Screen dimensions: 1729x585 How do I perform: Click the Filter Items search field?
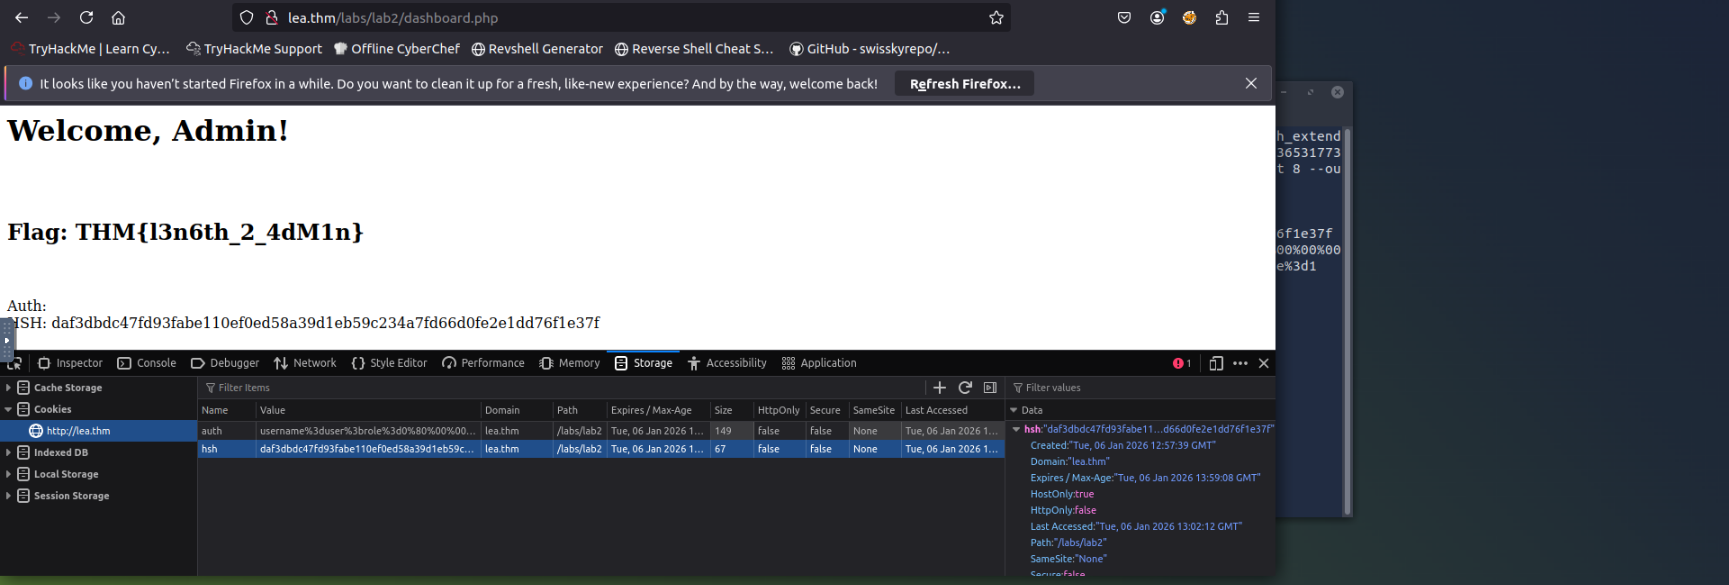(560, 388)
